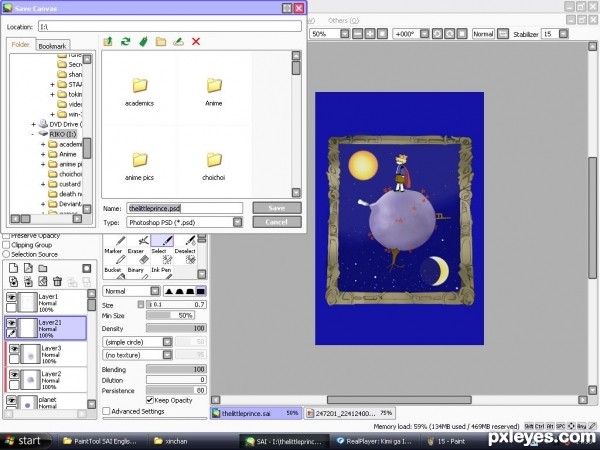
Task: Expand the custard folder tree node
Action: click(x=43, y=184)
